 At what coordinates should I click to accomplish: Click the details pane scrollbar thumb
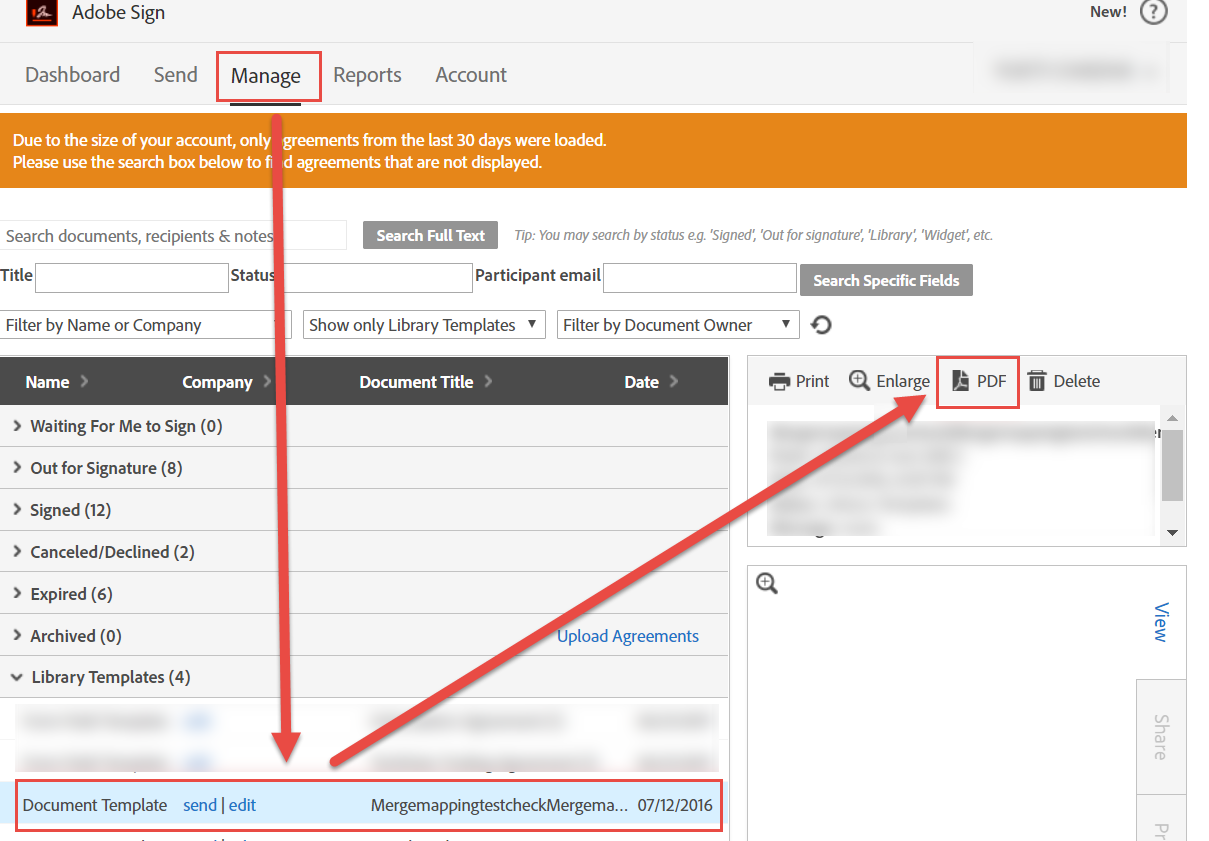1173,465
